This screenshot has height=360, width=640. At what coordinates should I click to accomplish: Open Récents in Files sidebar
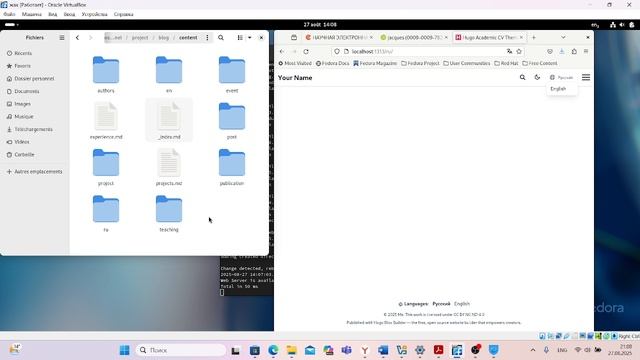tap(23, 53)
